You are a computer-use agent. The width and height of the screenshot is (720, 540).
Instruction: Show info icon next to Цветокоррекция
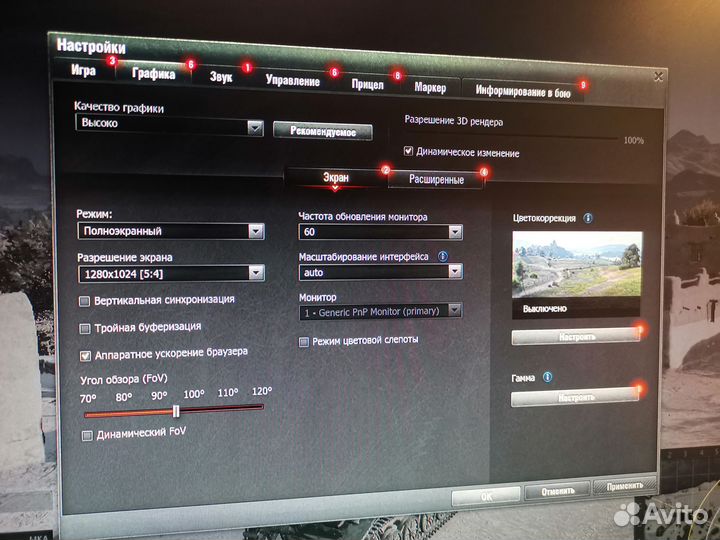click(588, 218)
